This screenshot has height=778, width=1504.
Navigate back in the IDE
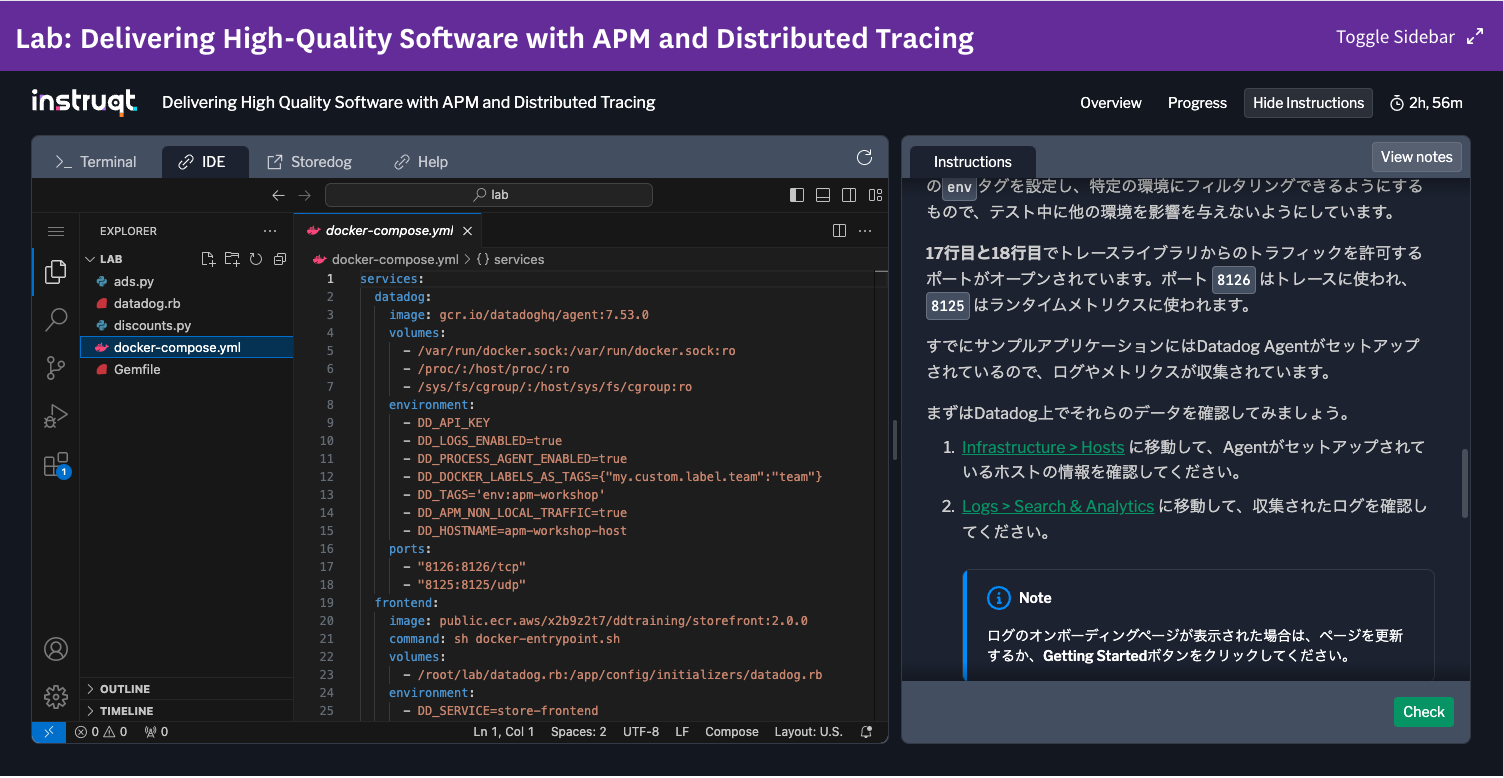pos(279,195)
